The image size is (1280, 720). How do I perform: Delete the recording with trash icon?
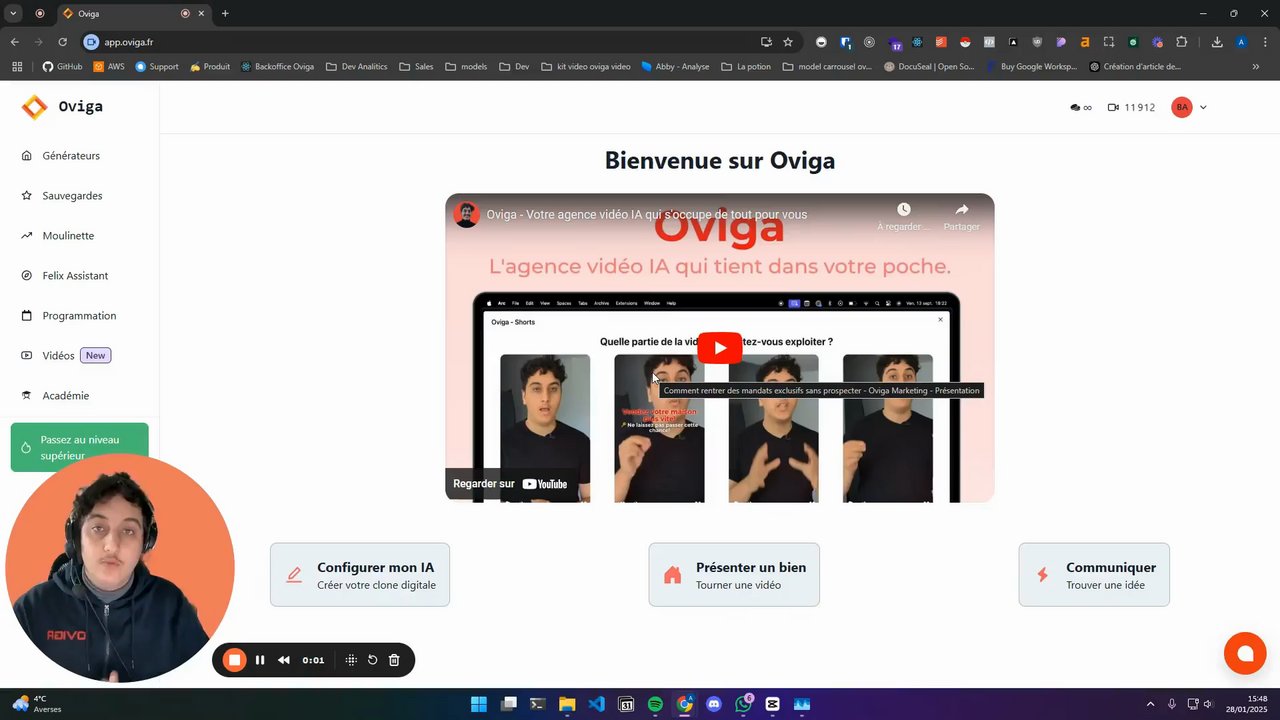pos(394,660)
